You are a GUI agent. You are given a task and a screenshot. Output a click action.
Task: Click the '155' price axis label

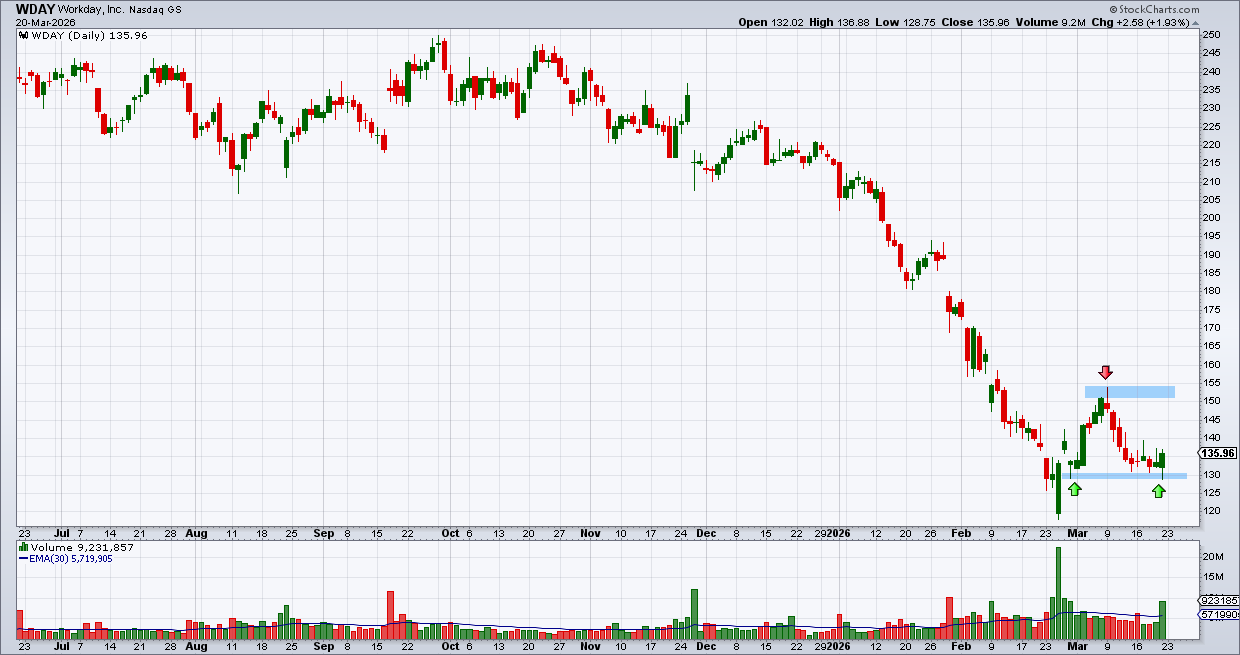1210,383
